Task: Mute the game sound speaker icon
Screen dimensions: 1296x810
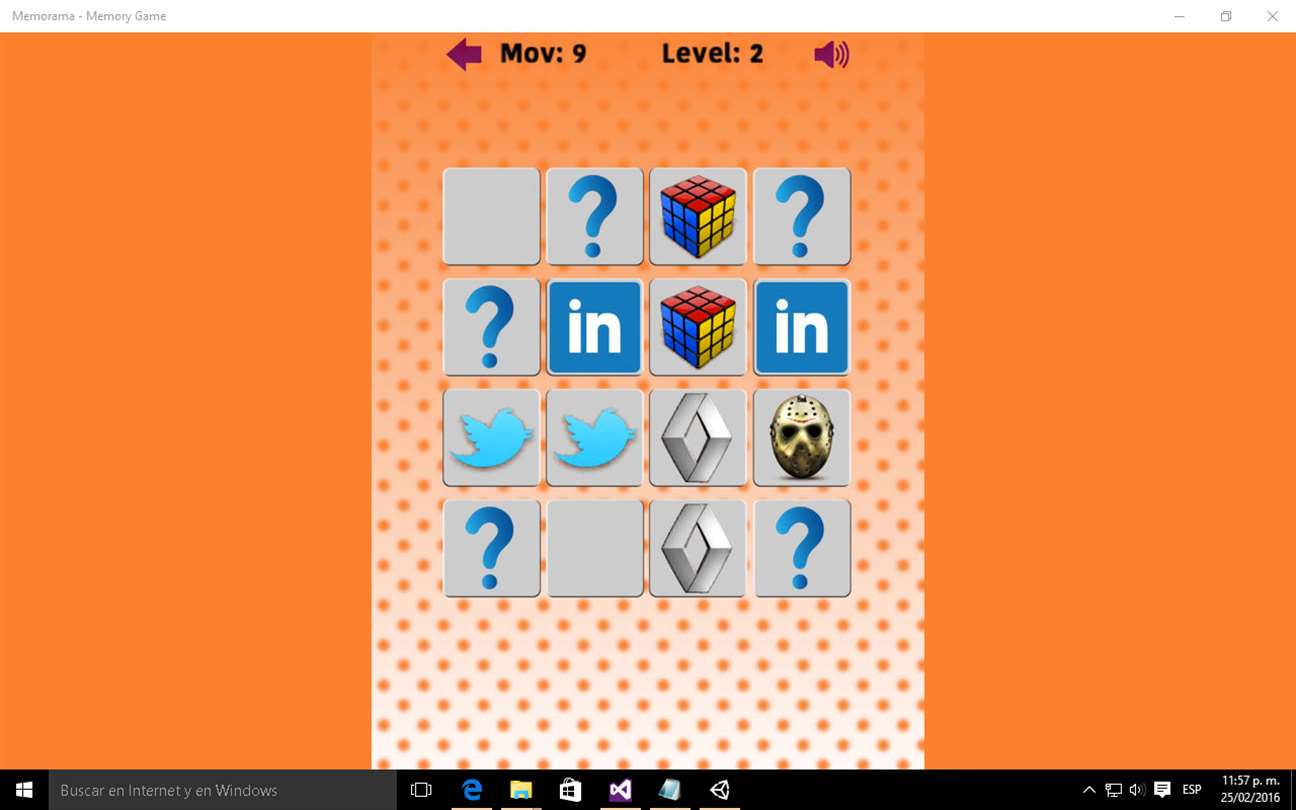Action: pyautogui.click(x=831, y=54)
